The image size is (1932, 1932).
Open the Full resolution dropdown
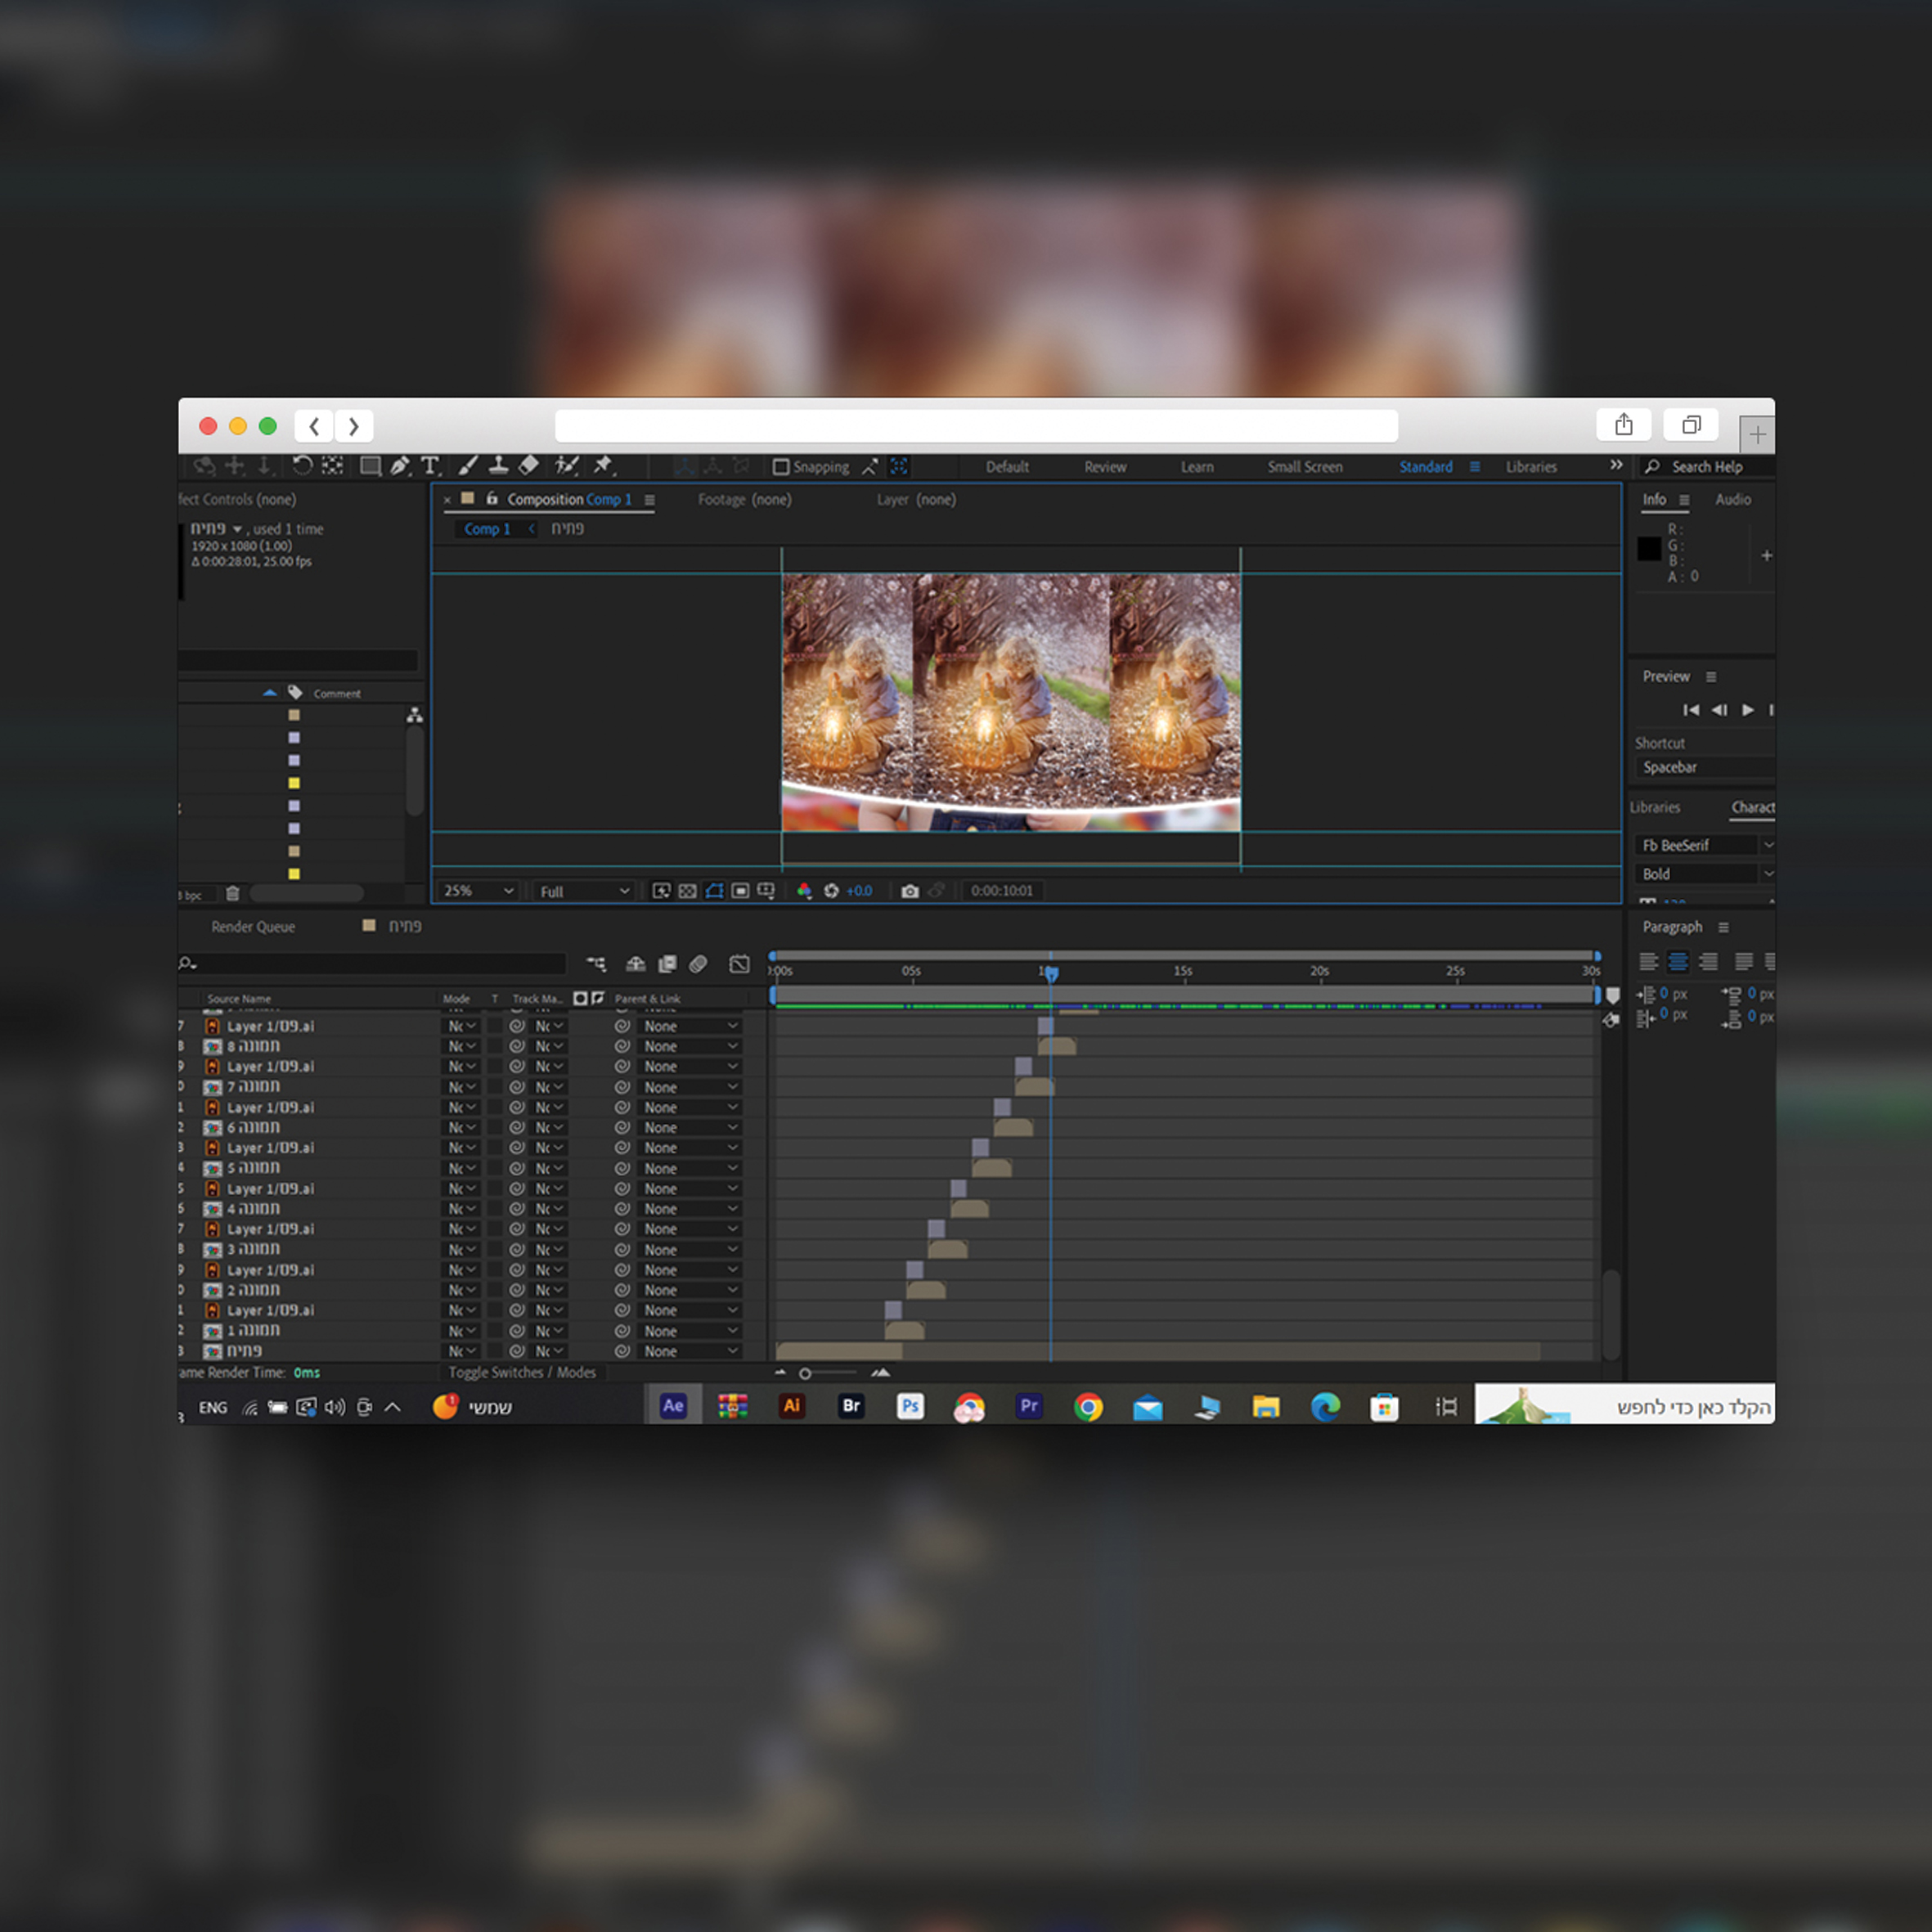(584, 891)
